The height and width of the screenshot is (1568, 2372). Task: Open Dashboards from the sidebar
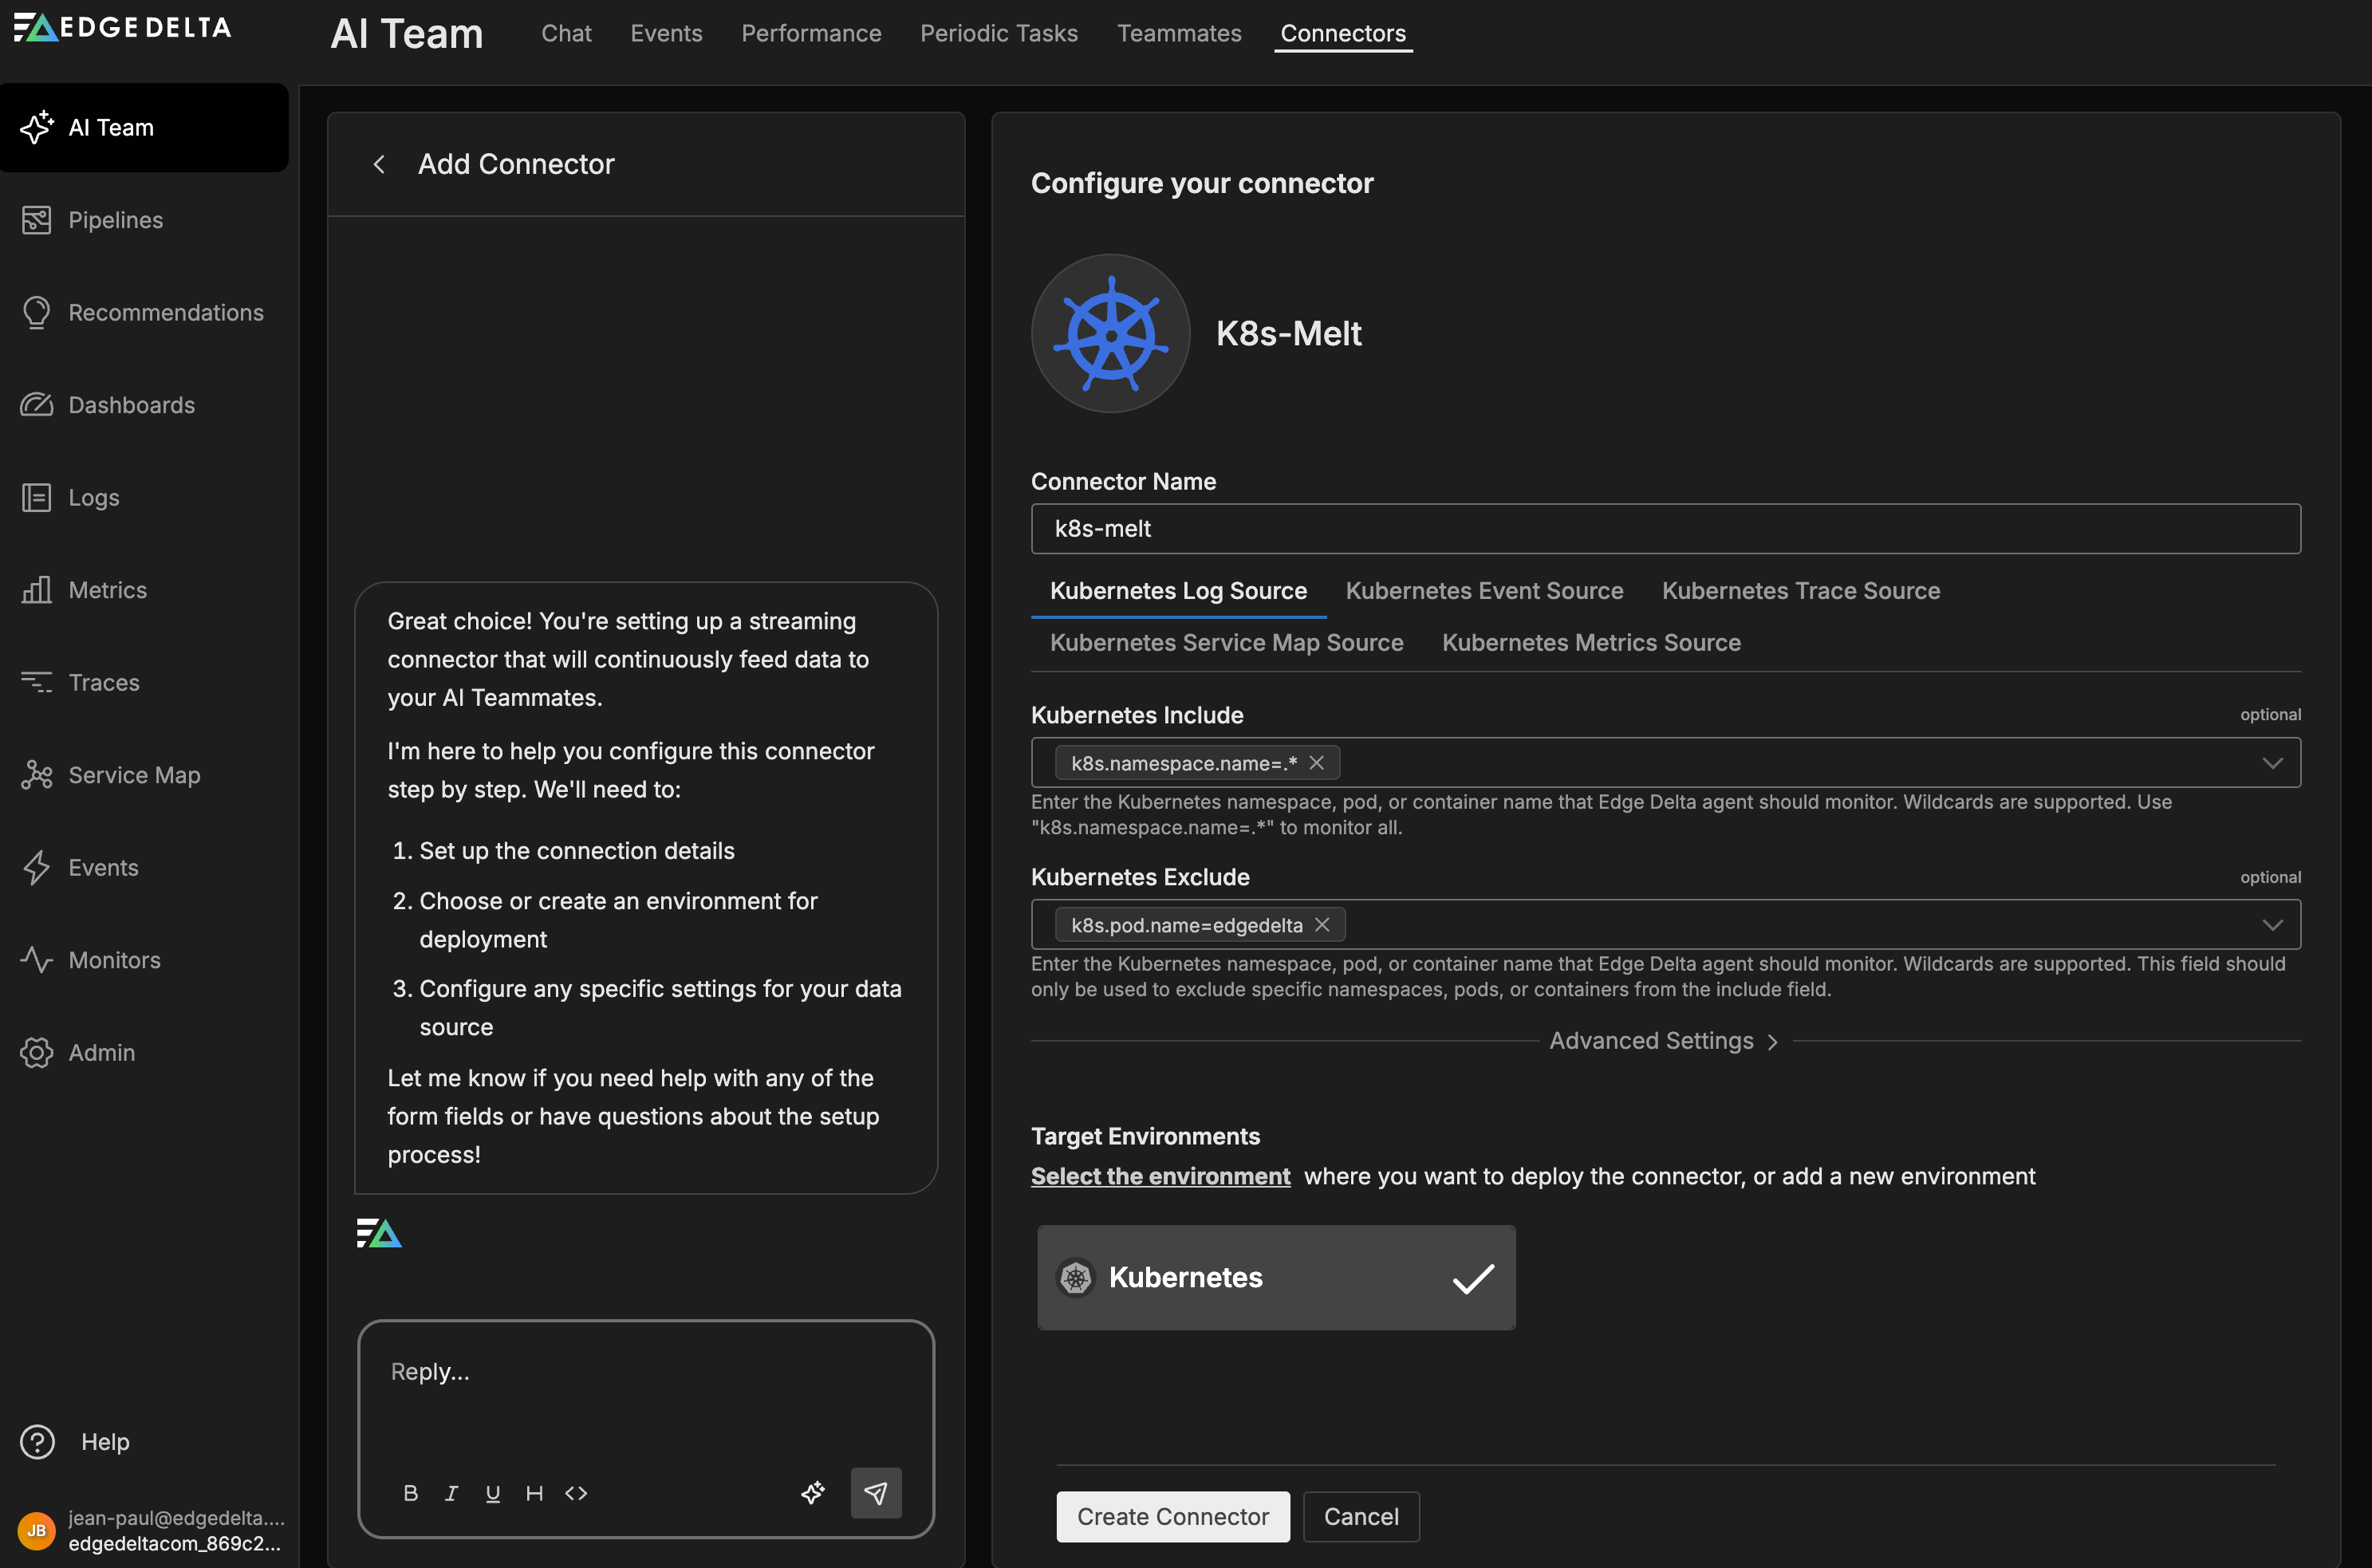pos(131,405)
